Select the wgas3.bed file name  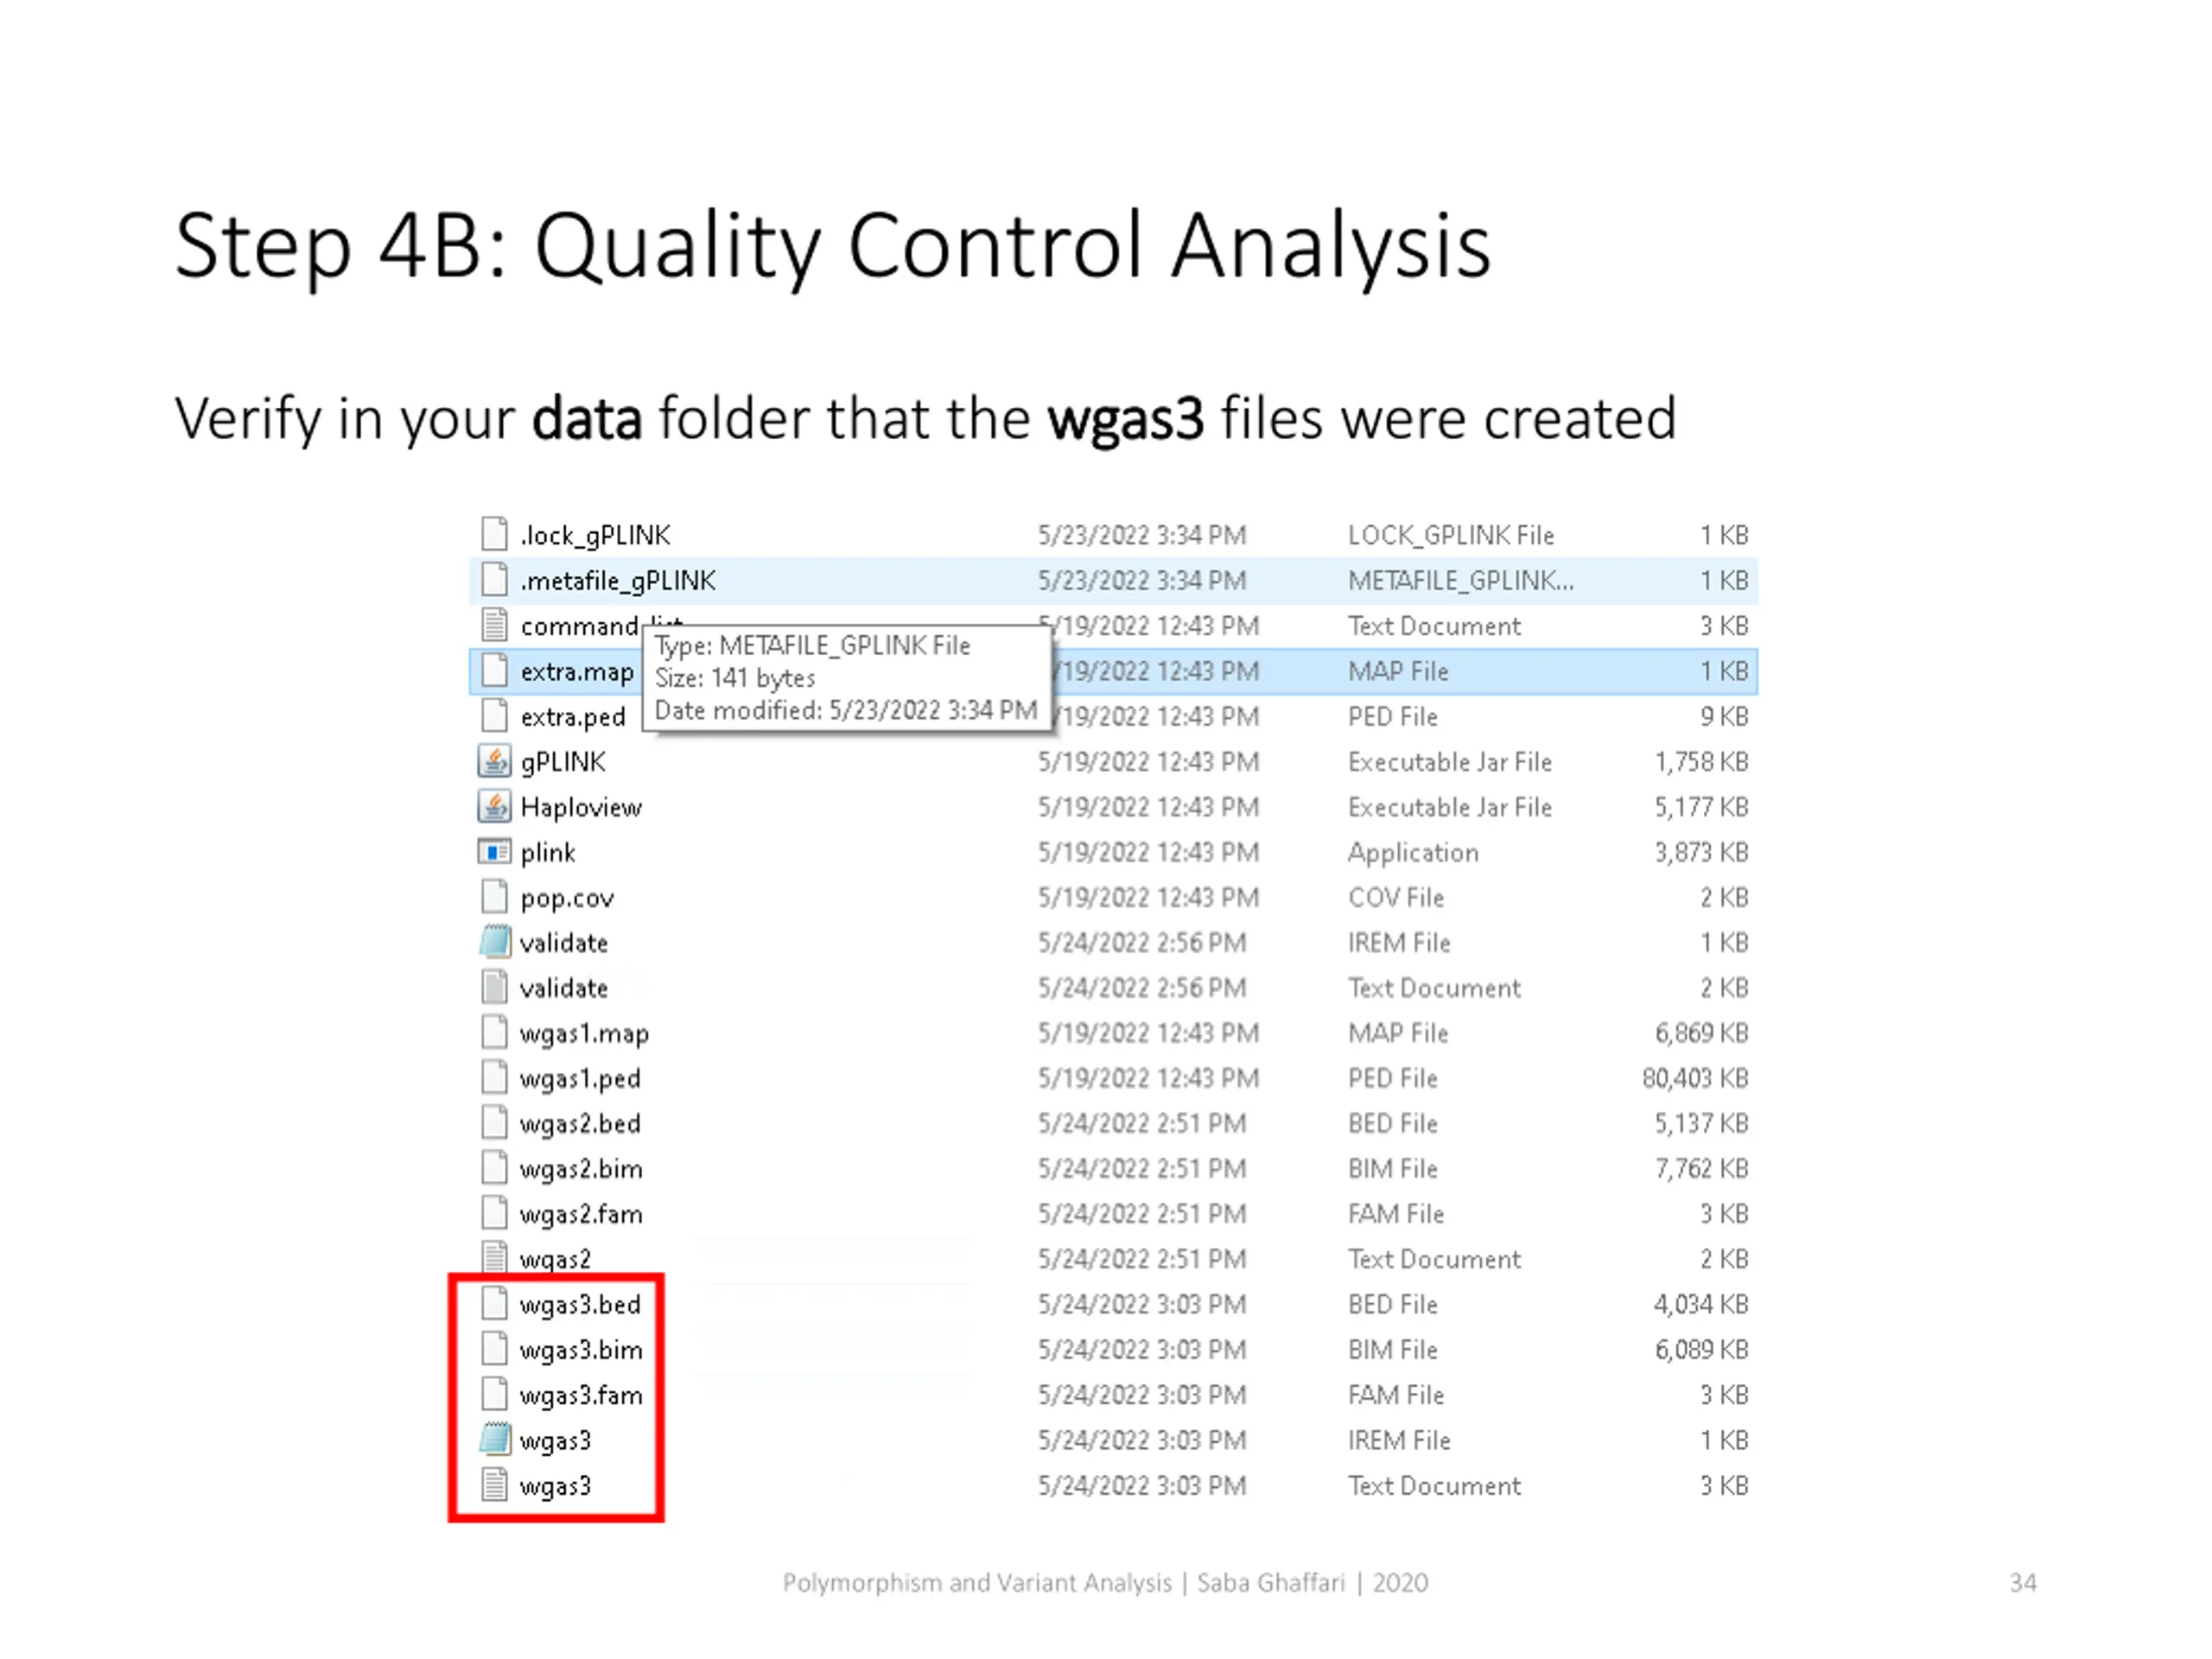point(580,1305)
